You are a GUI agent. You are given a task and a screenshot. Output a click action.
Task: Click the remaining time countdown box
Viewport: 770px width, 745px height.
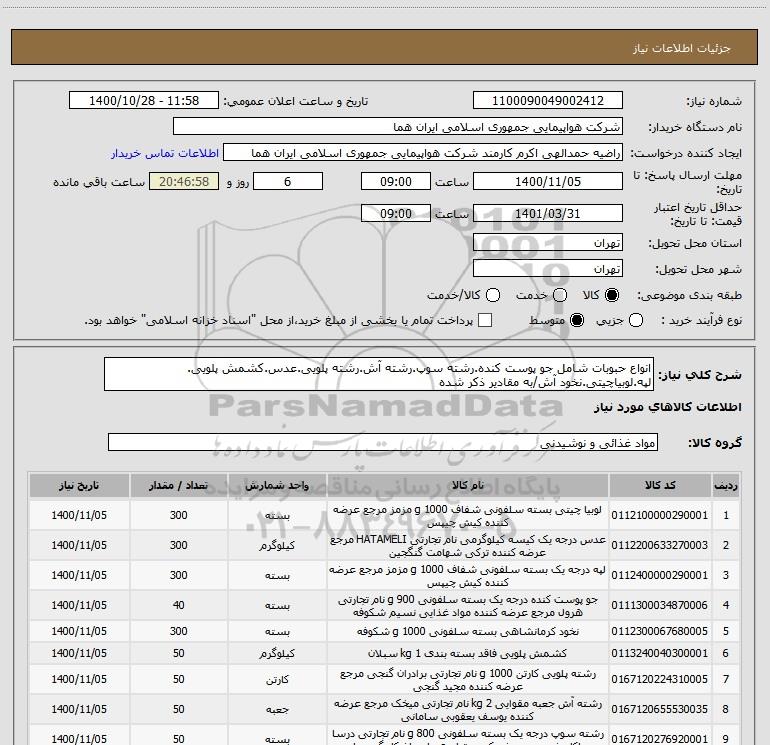(183, 181)
